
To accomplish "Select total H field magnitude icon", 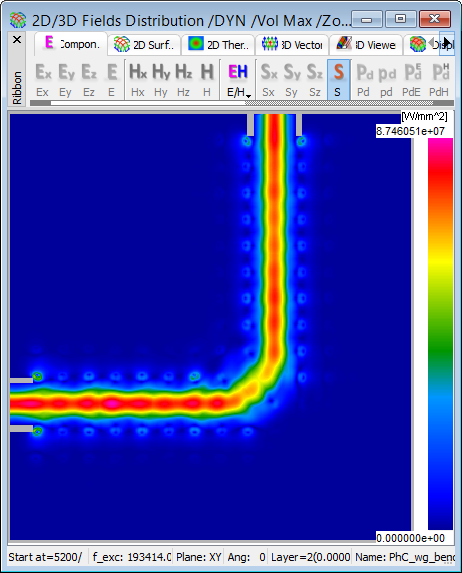I will (207, 80).
